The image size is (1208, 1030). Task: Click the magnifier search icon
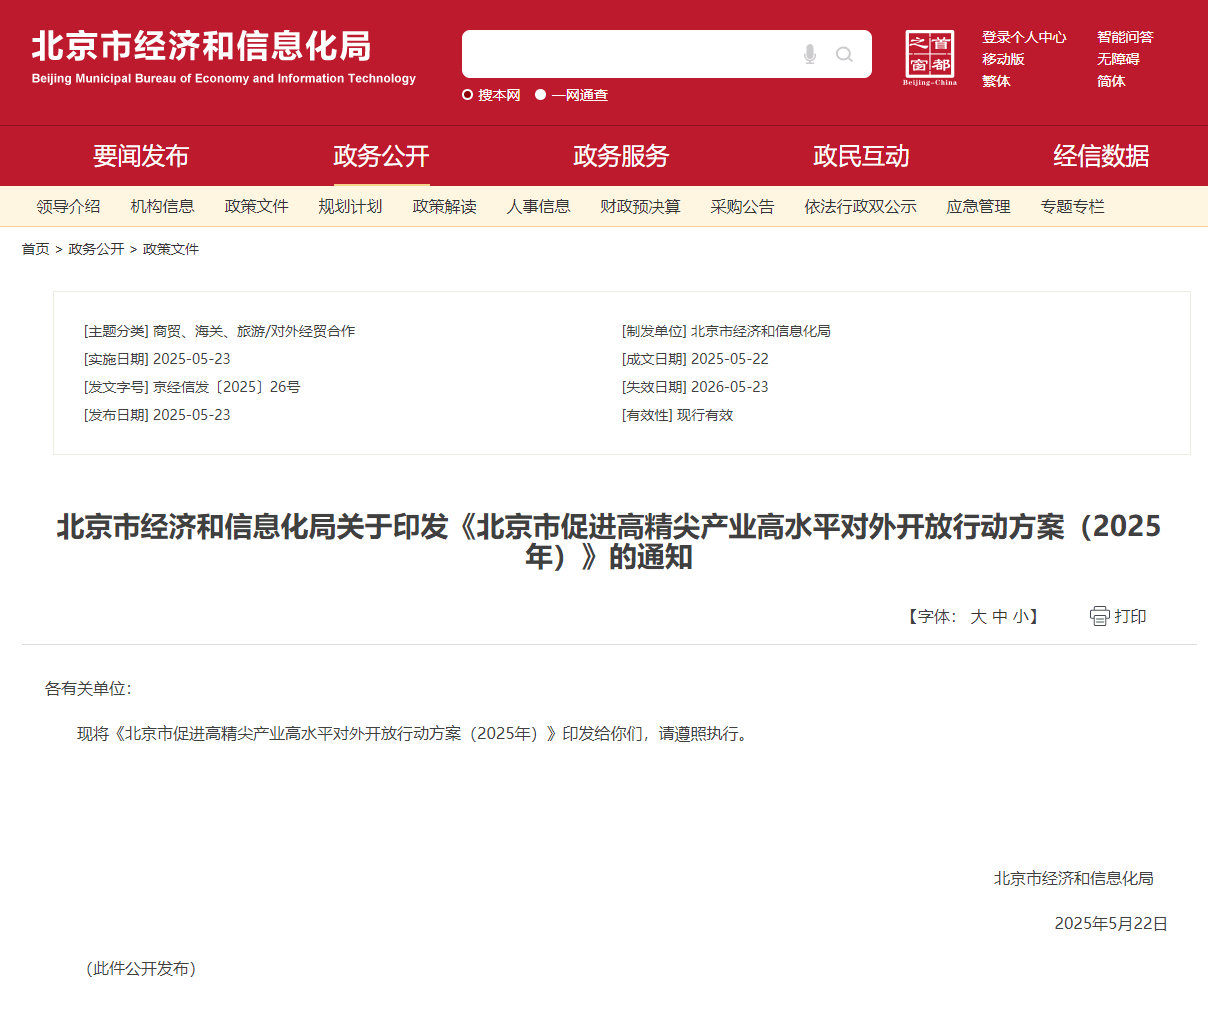(x=845, y=54)
